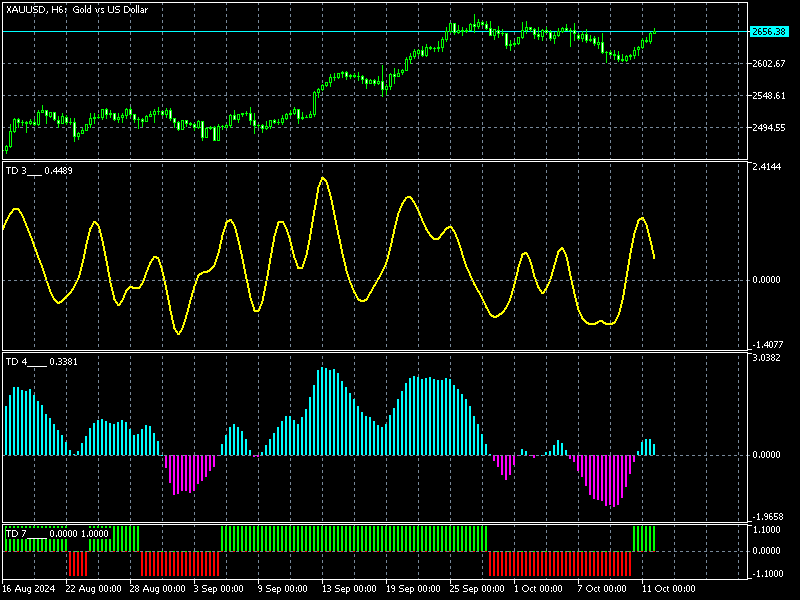Click TD 3 zero level label 0.0000

[x=767, y=280]
